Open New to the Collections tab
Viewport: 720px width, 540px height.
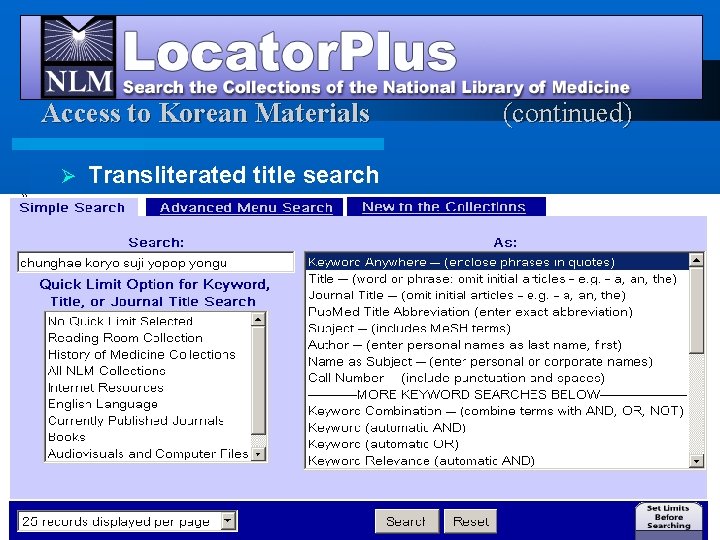click(444, 207)
